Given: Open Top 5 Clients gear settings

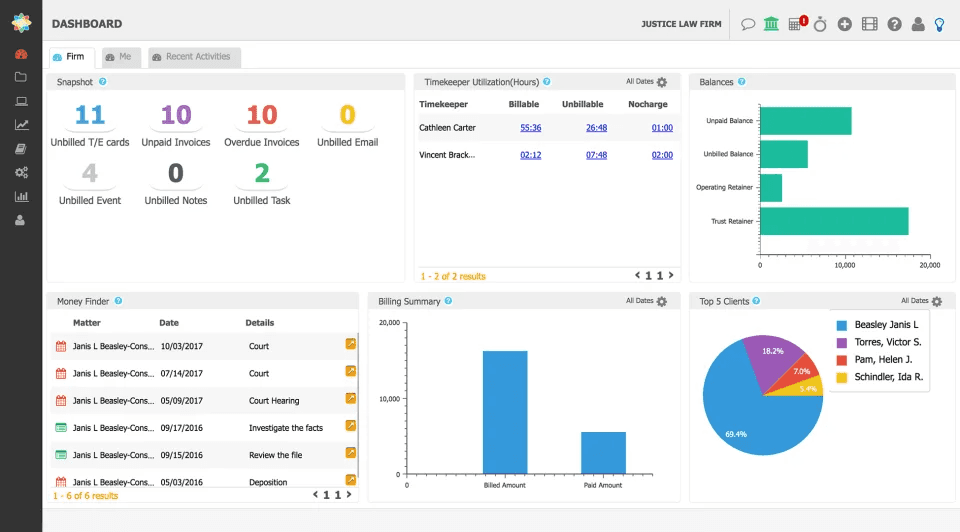Looking at the screenshot, I should tap(937, 301).
